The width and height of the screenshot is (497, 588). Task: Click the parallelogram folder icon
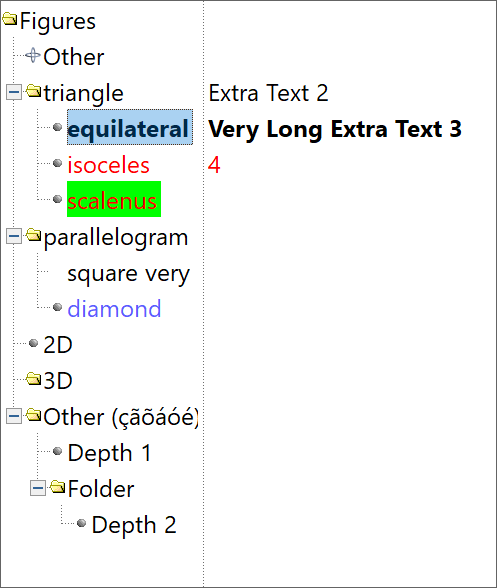pos(33,235)
